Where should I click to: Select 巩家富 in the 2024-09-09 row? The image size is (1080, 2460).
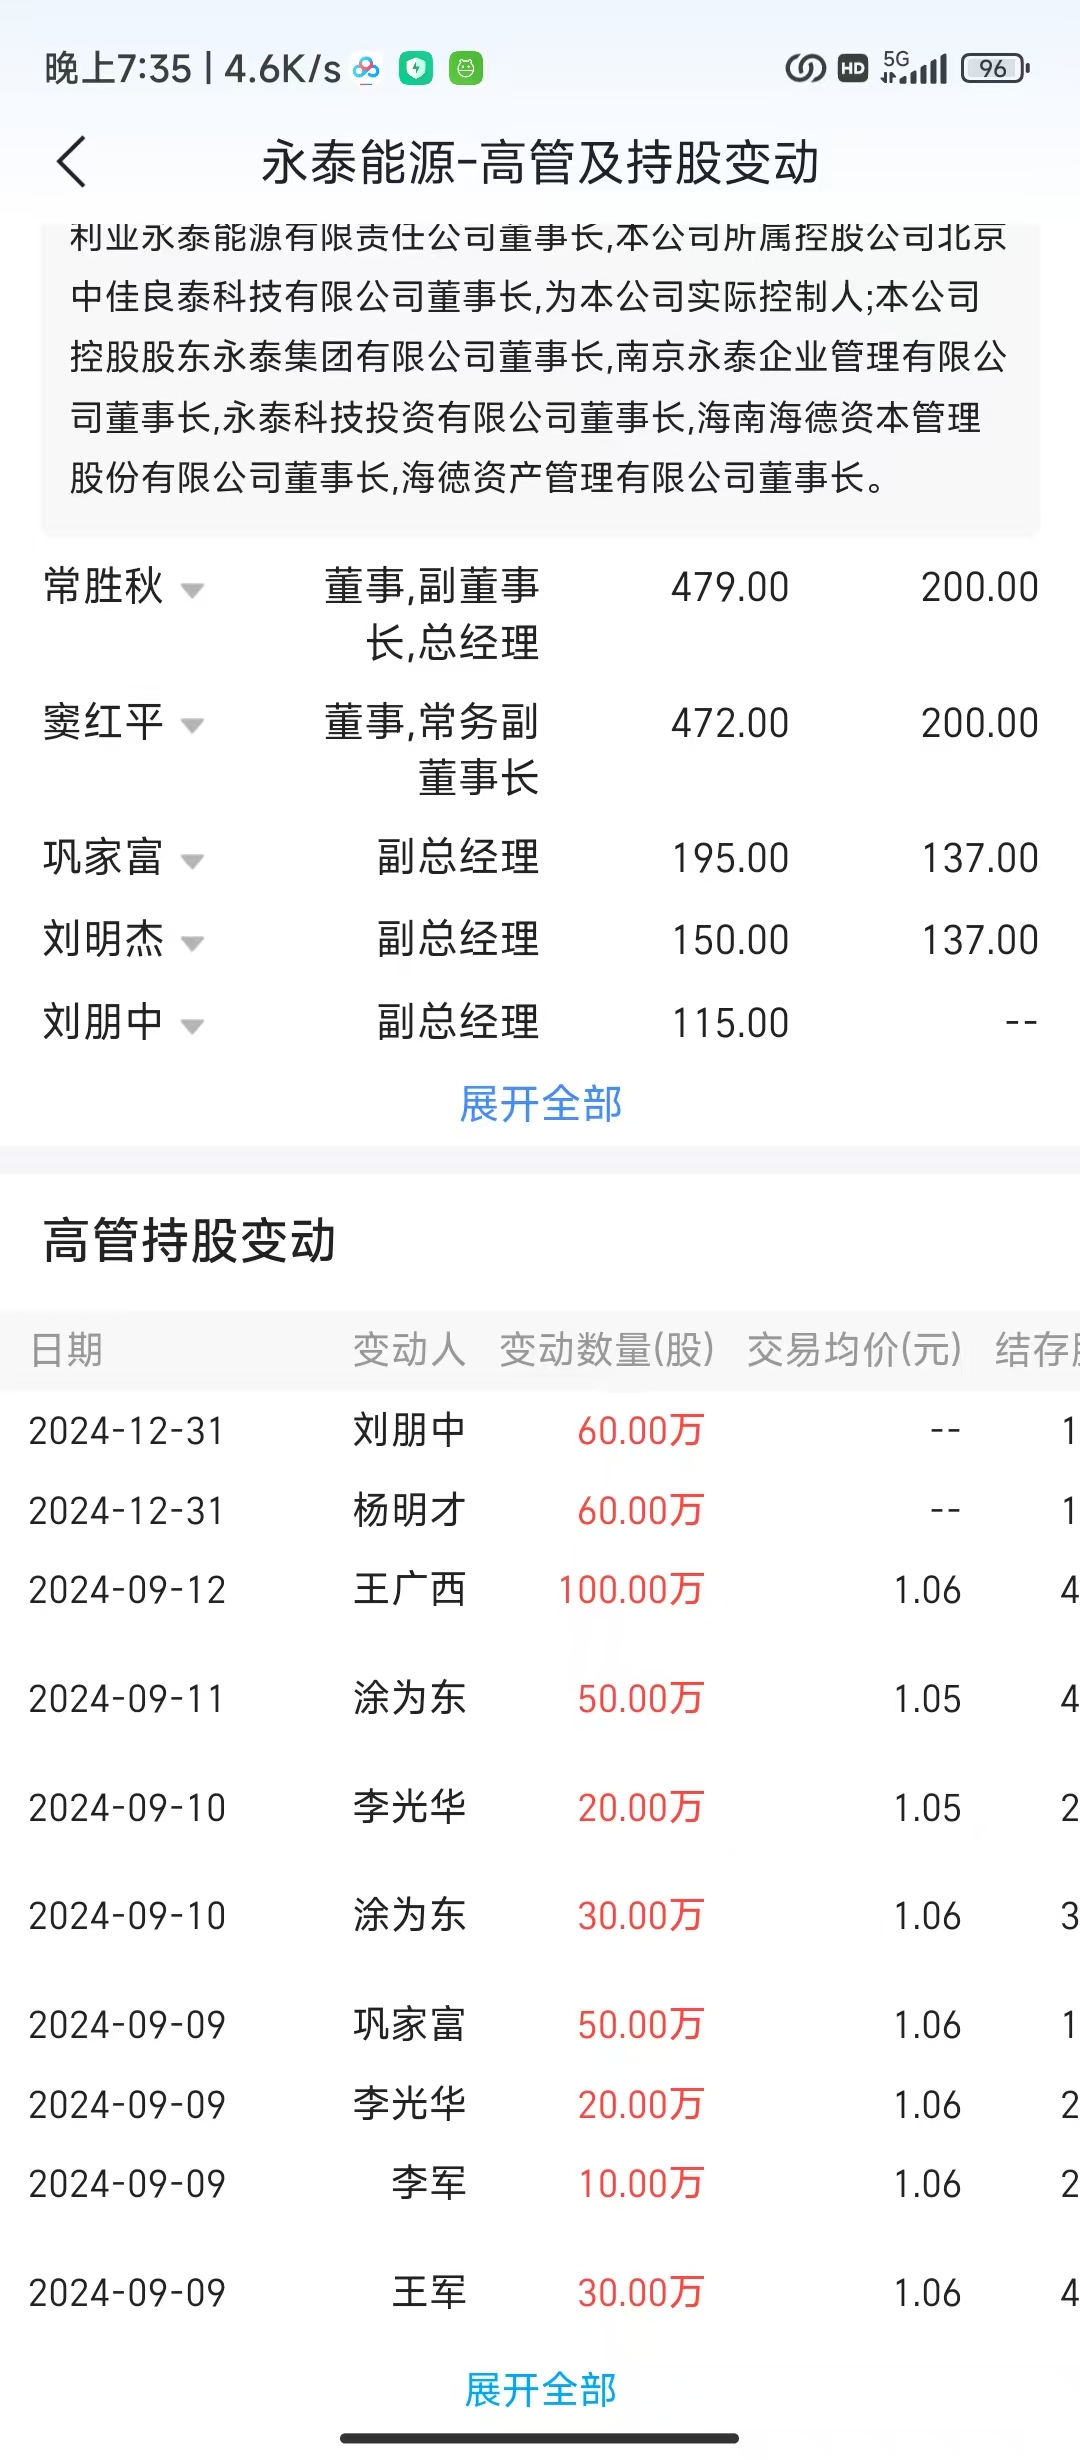pyautogui.click(x=409, y=2024)
